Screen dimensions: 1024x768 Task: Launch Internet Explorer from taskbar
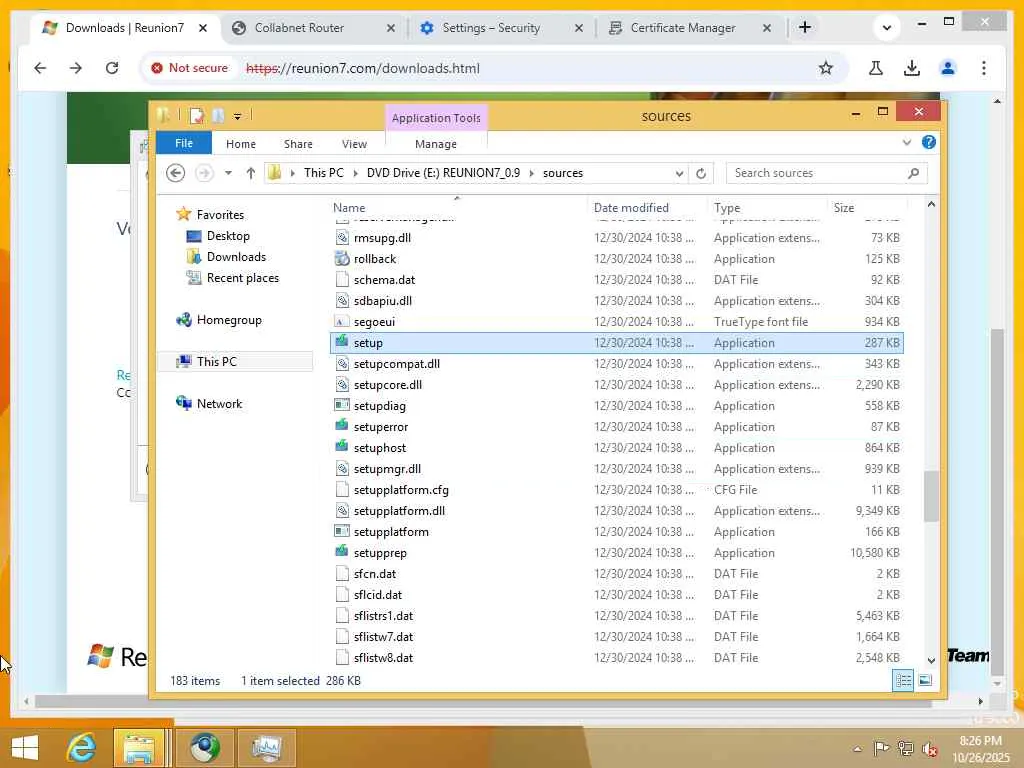82,748
